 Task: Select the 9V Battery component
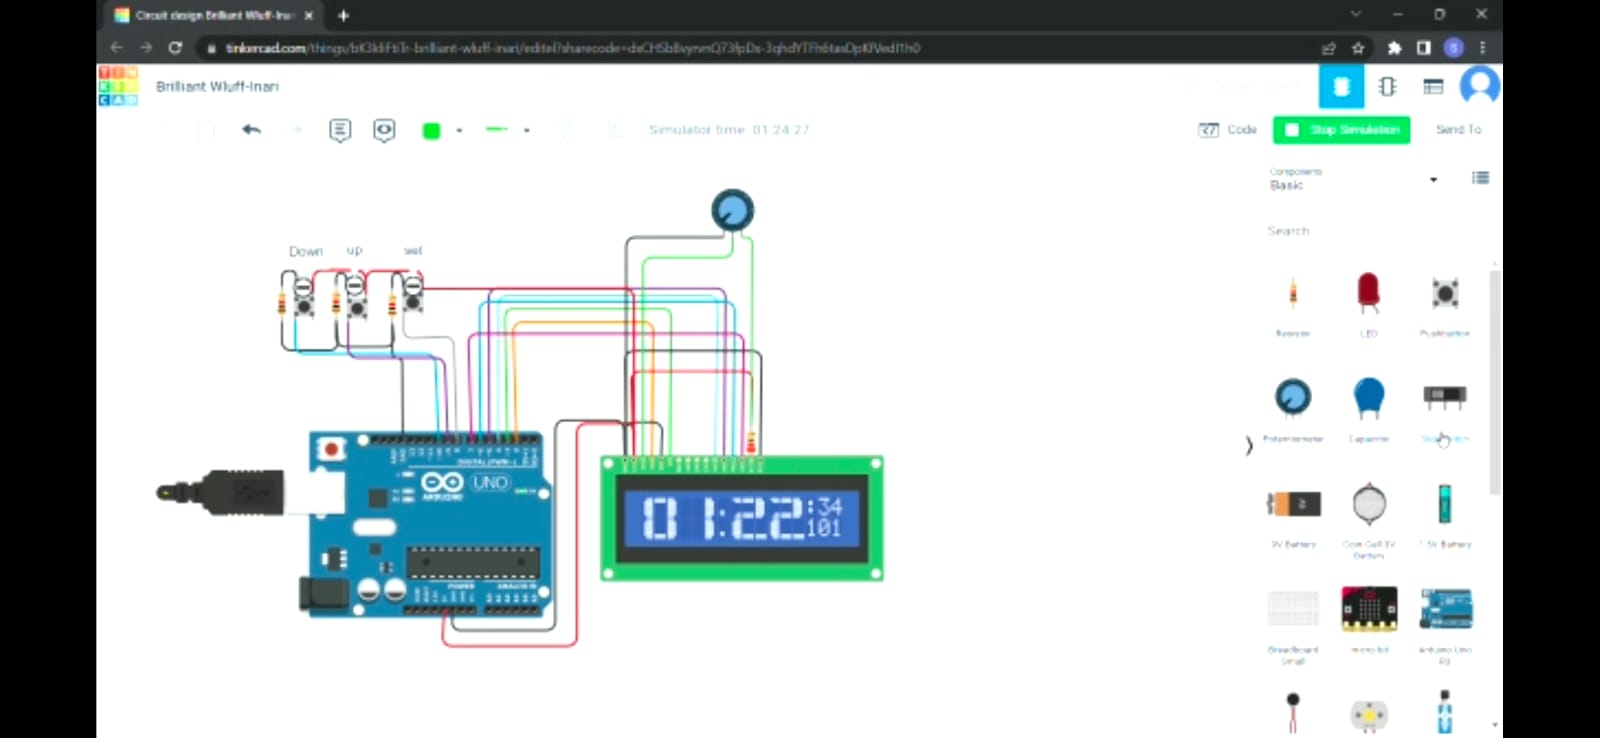(x=1293, y=514)
